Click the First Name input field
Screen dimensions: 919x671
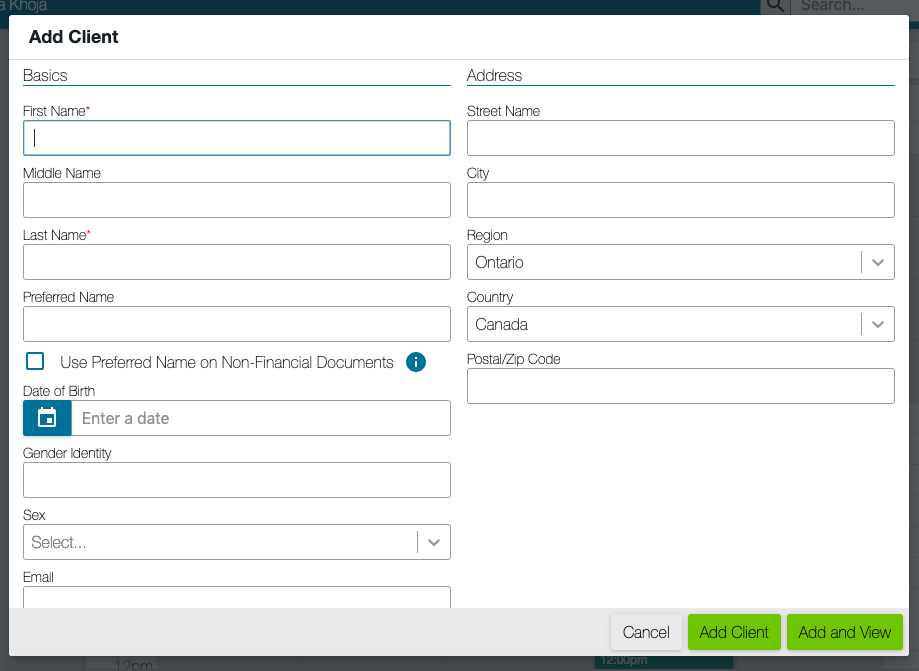click(x=236, y=137)
